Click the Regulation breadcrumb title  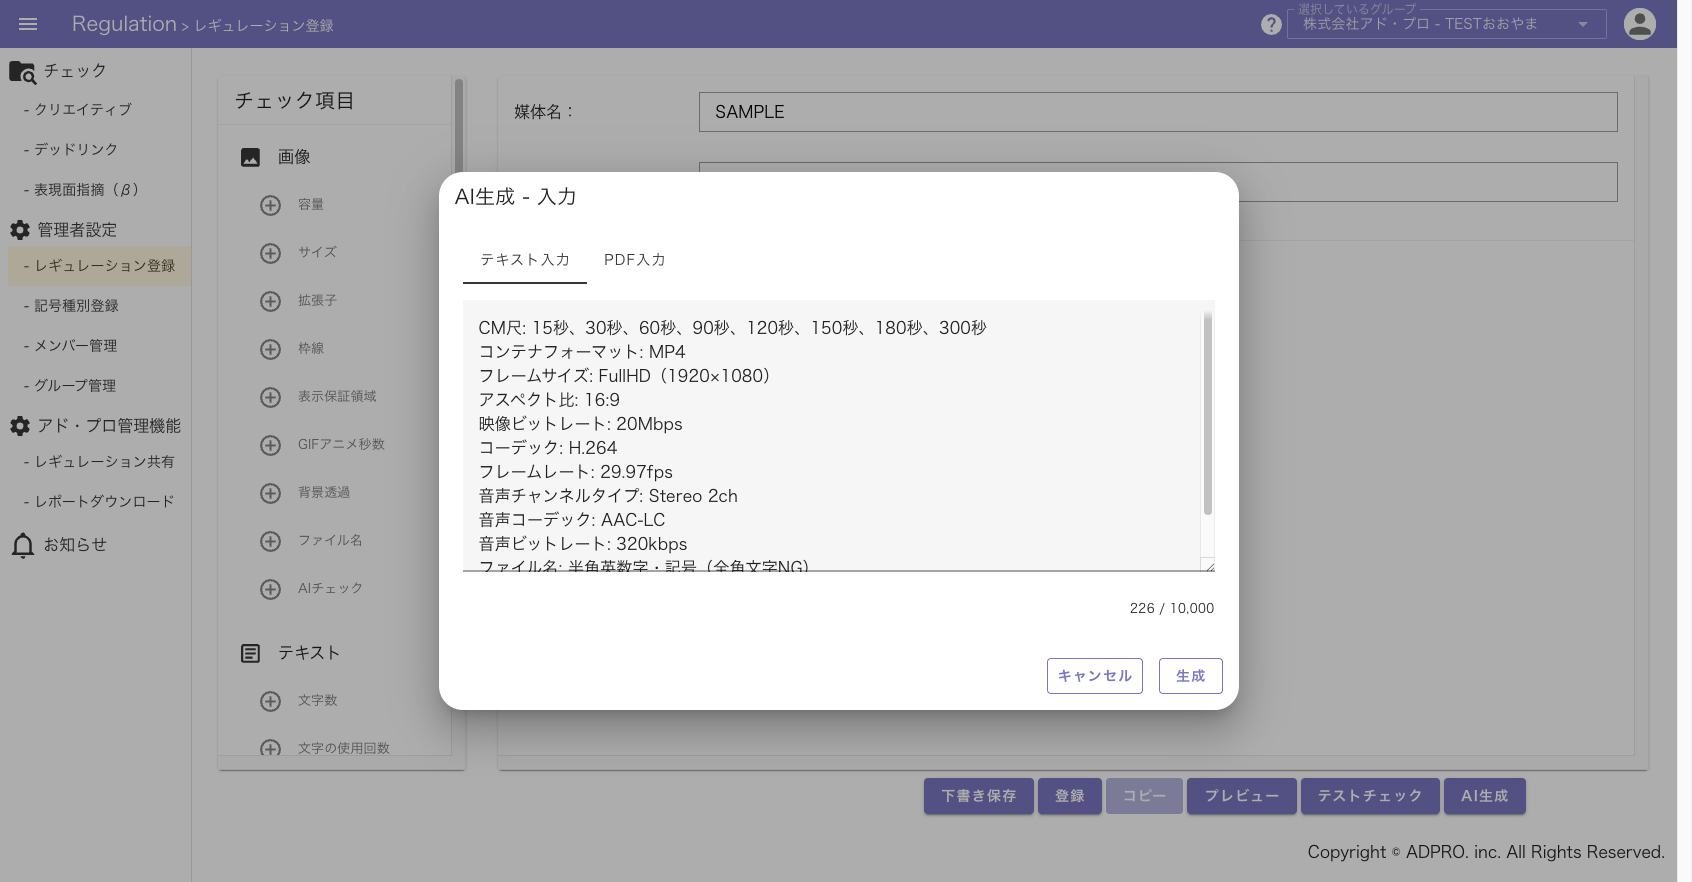[124, 24]
